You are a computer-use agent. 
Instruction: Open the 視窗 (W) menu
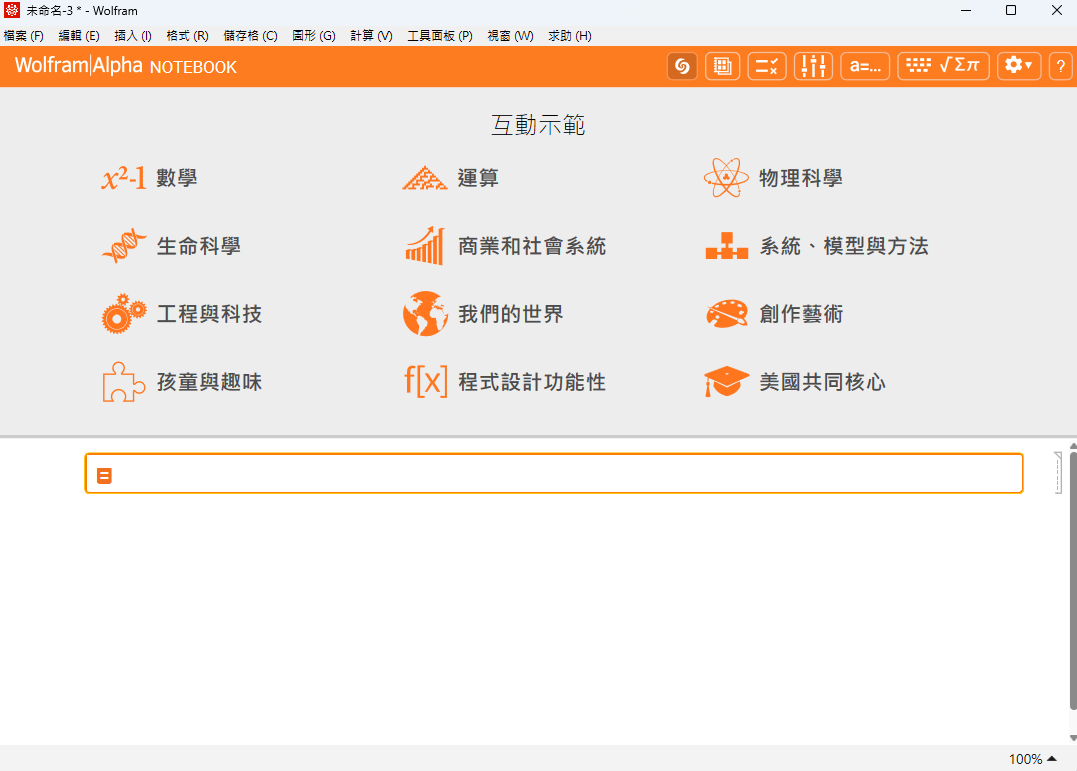pyautogui.click(x=510, y=36)
